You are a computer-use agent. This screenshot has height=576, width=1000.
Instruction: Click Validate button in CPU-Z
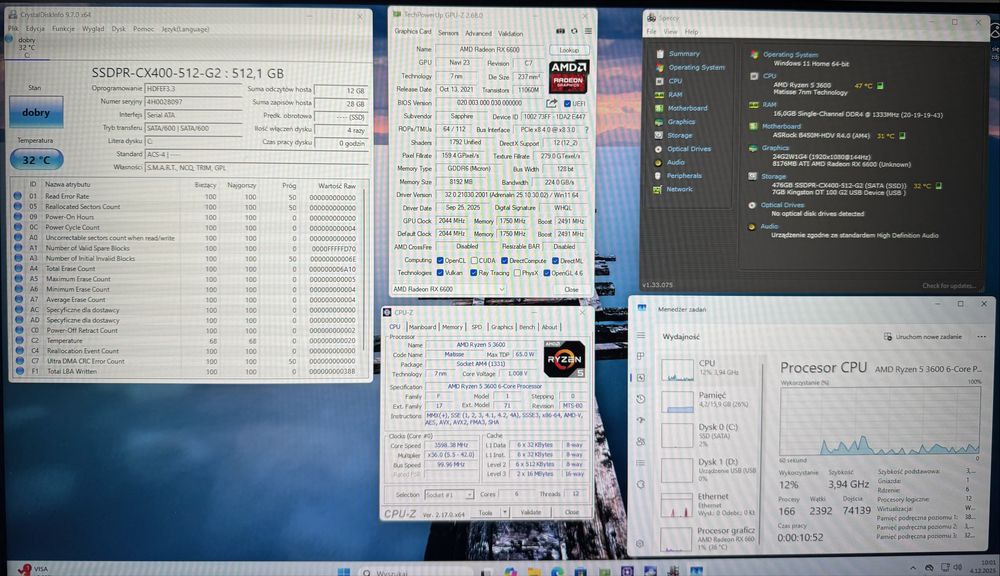tap(531, 512)
